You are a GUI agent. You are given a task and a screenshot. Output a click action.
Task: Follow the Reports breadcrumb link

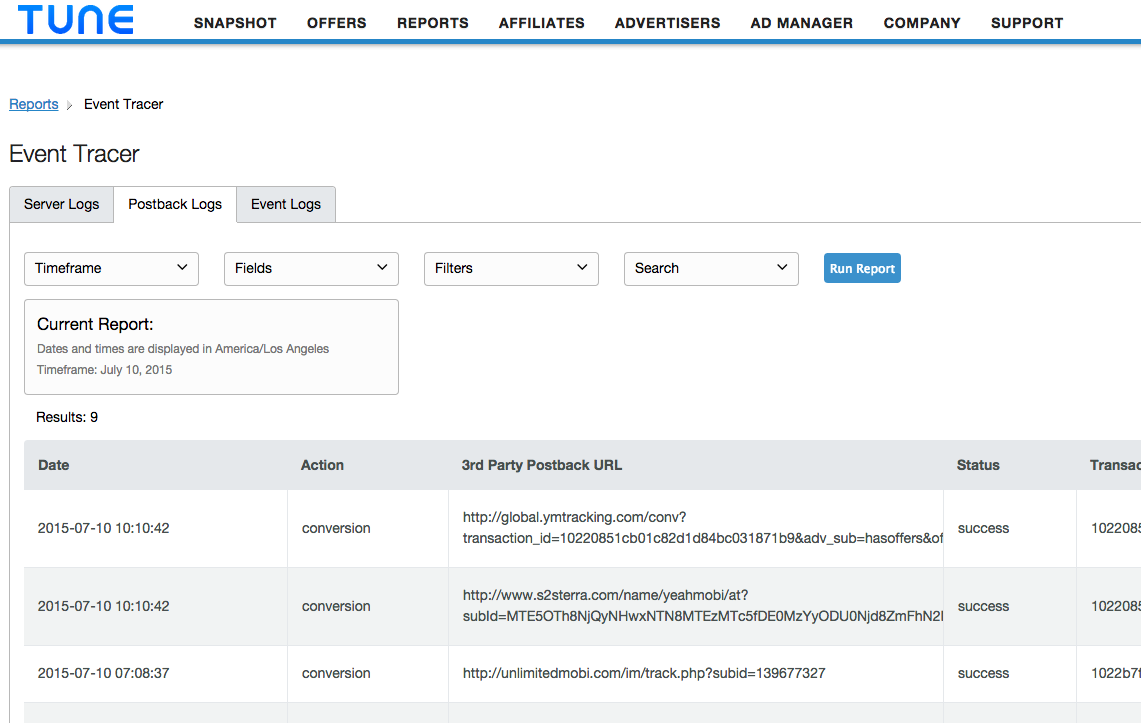(33, 104)
